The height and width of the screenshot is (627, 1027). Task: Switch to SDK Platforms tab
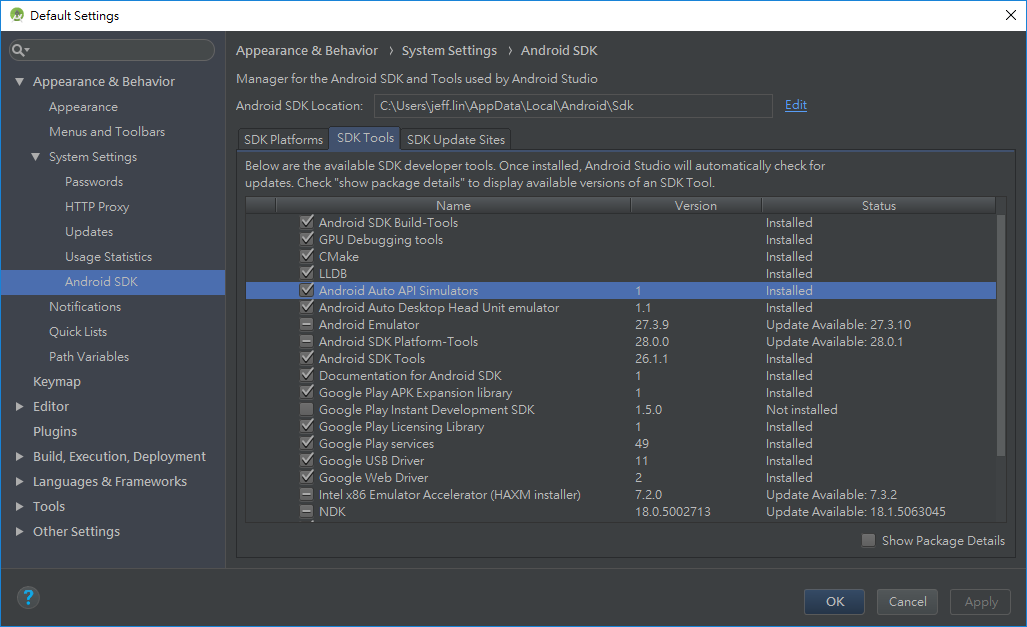(x=283, y=140)
